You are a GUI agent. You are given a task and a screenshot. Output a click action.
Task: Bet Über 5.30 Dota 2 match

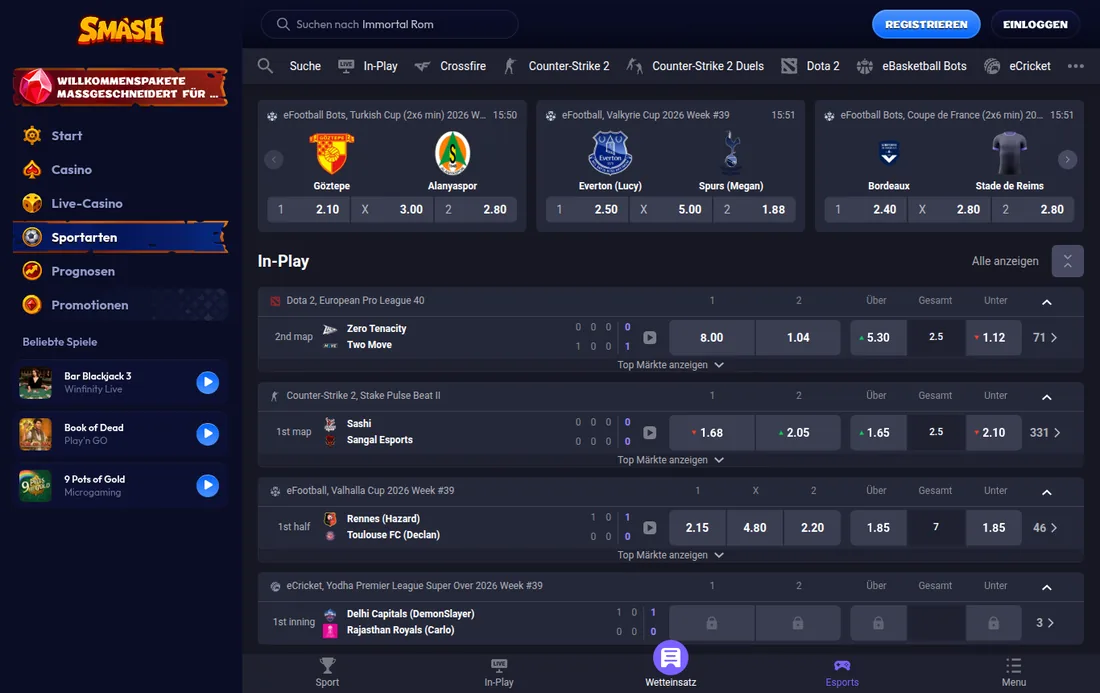pyautogui.click(x=878, y=337)
